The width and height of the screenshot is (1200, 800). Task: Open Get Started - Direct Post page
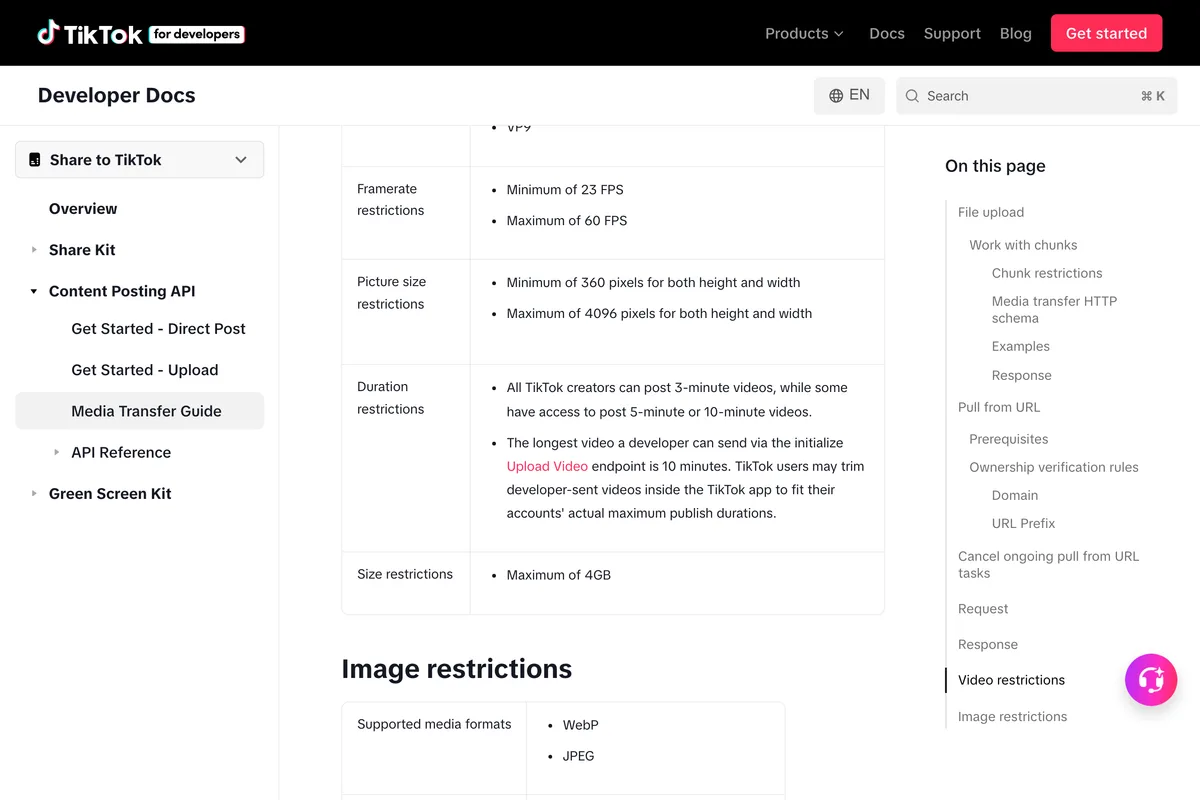[158, 329]
